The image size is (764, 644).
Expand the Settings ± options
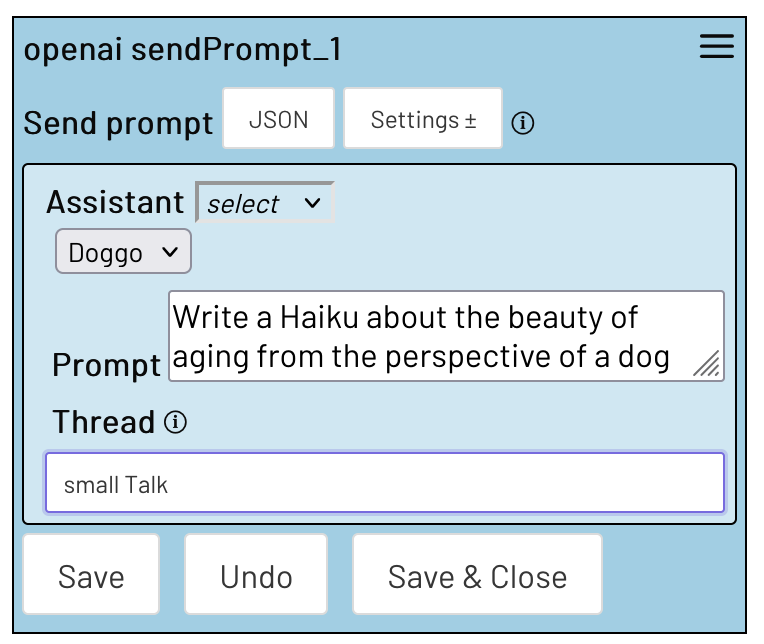point(423,120)
